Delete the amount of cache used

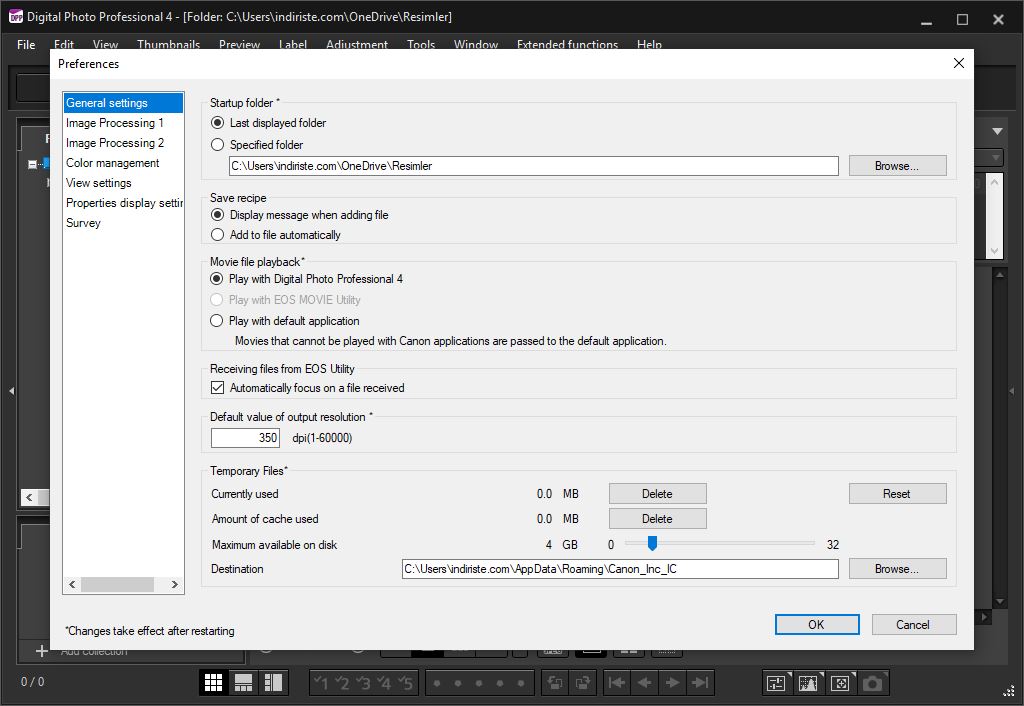pyautogui.click(x=658, y=519)
